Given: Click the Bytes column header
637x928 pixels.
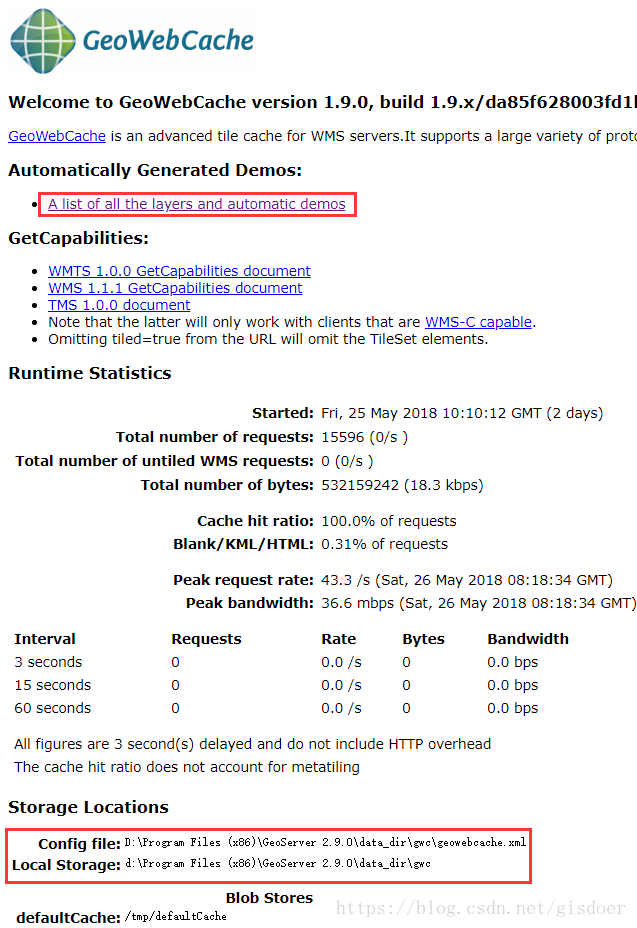Looking at the screenshot, I should [x=423, y=639].
